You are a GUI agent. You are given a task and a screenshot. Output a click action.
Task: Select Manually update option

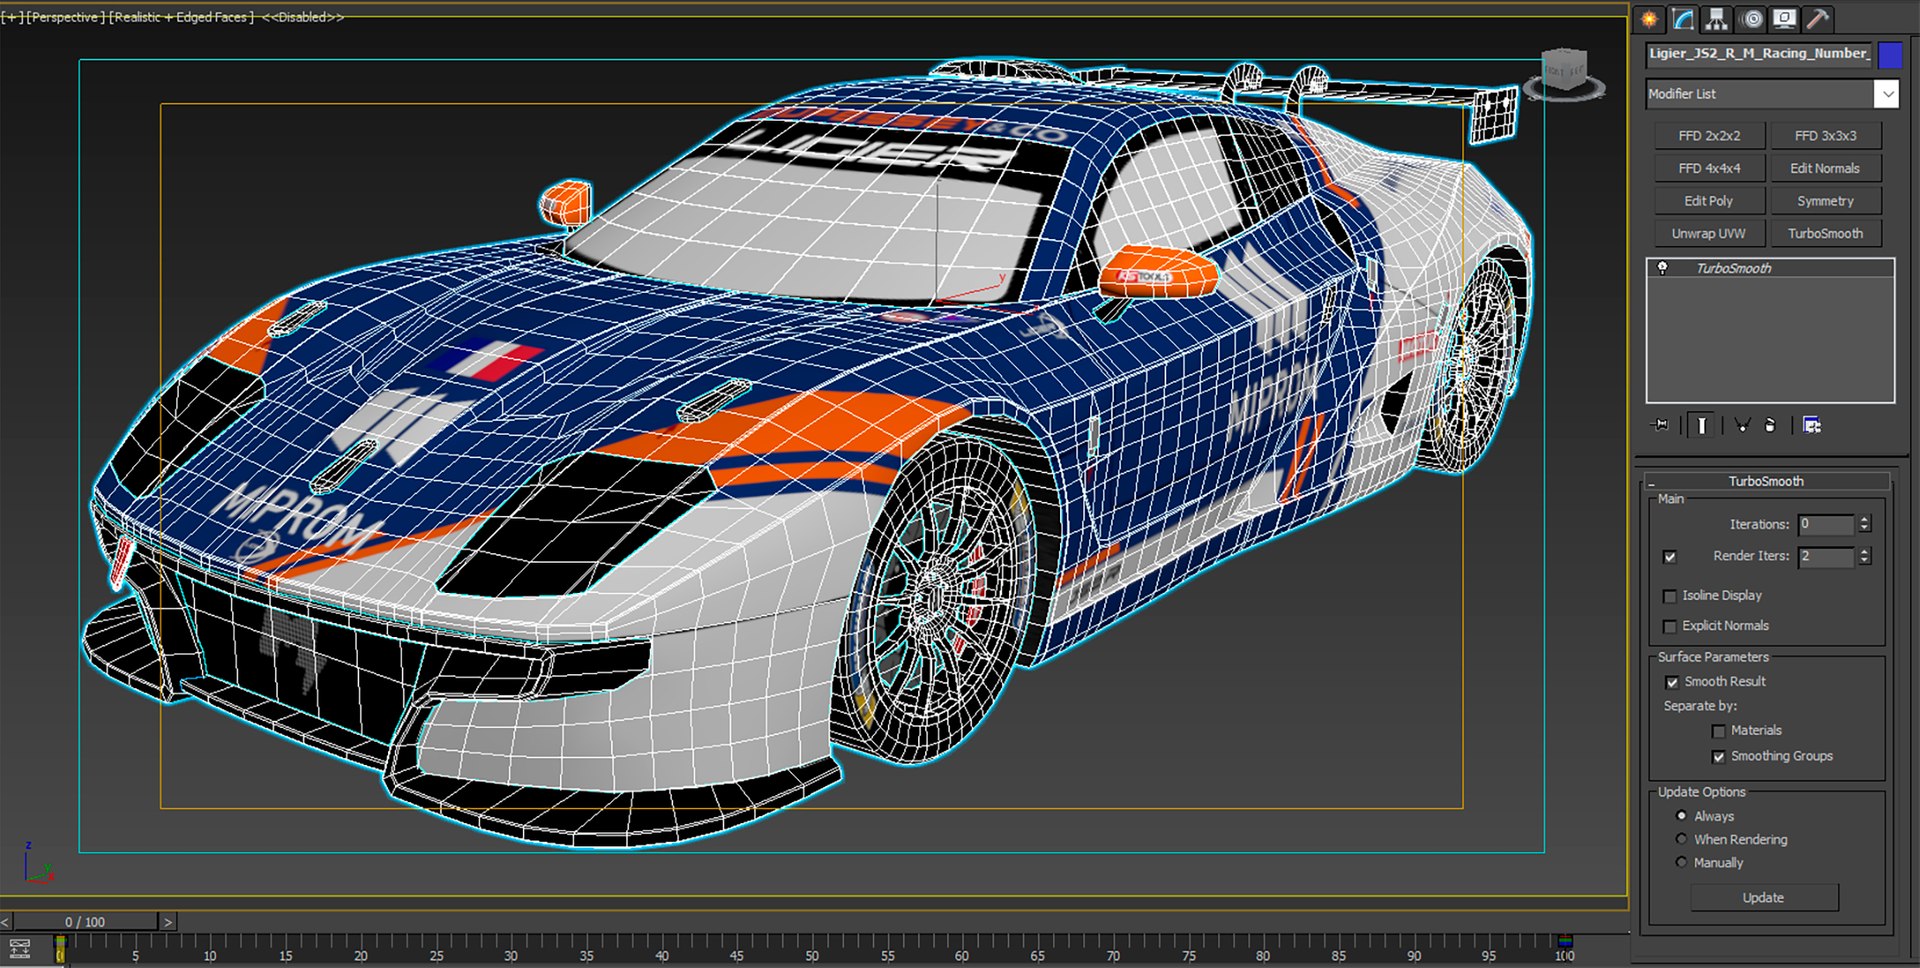[x=1681, y=862]
